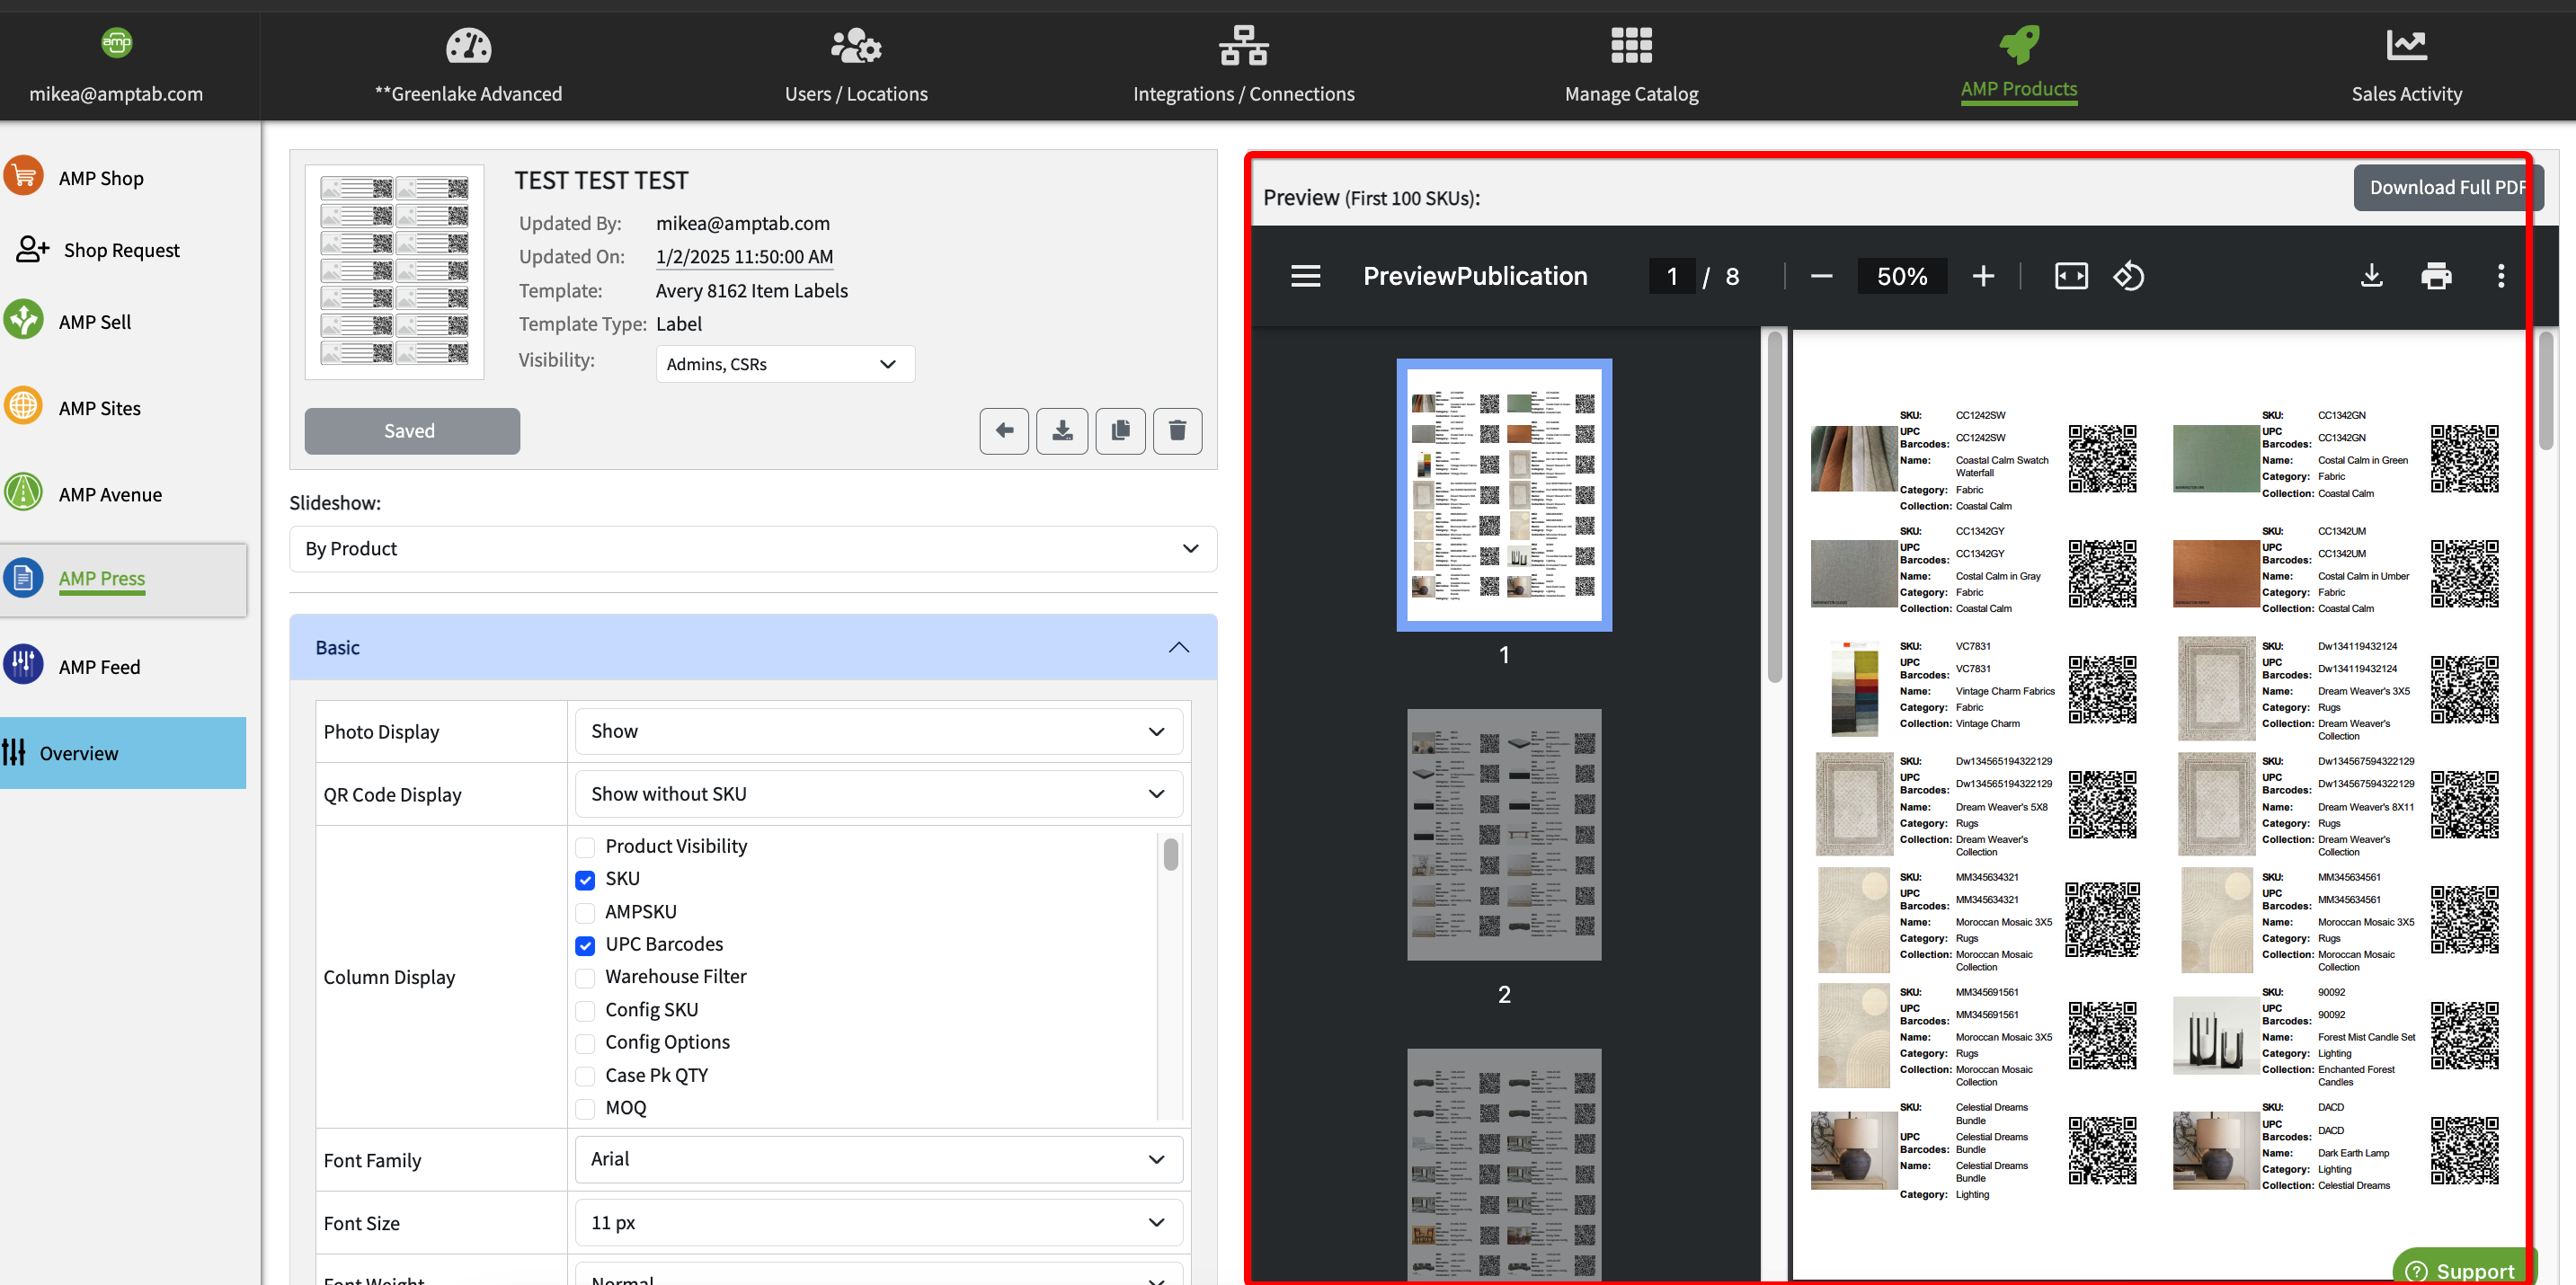Image resolution: width=2576 pixels, height=1285 pixels.
Task: Collapse the Basic section
Action: pos(1179,647)
